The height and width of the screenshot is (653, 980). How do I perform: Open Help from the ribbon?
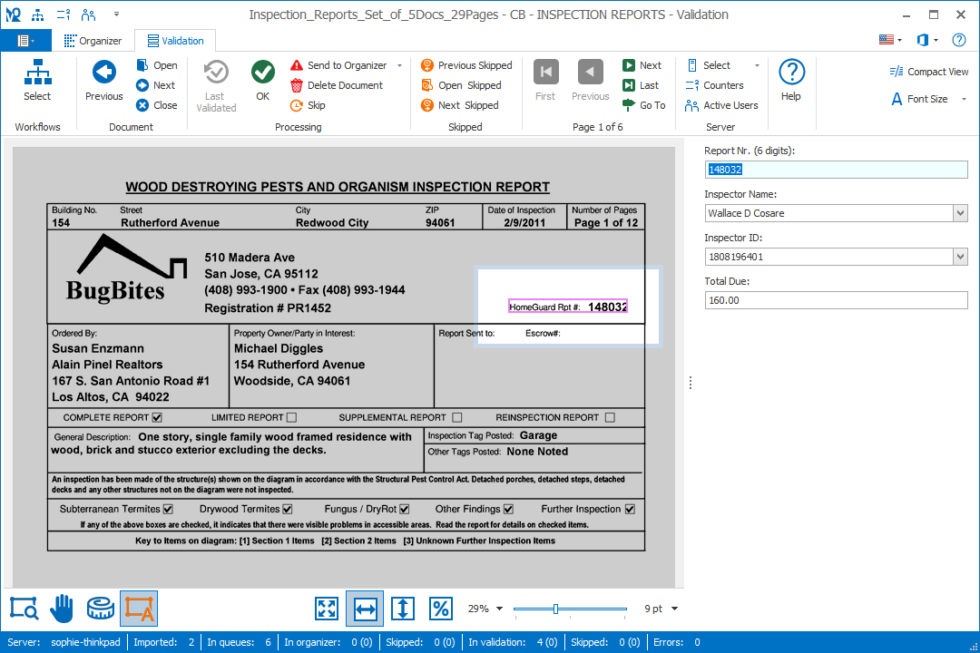[x=791, y=81]
